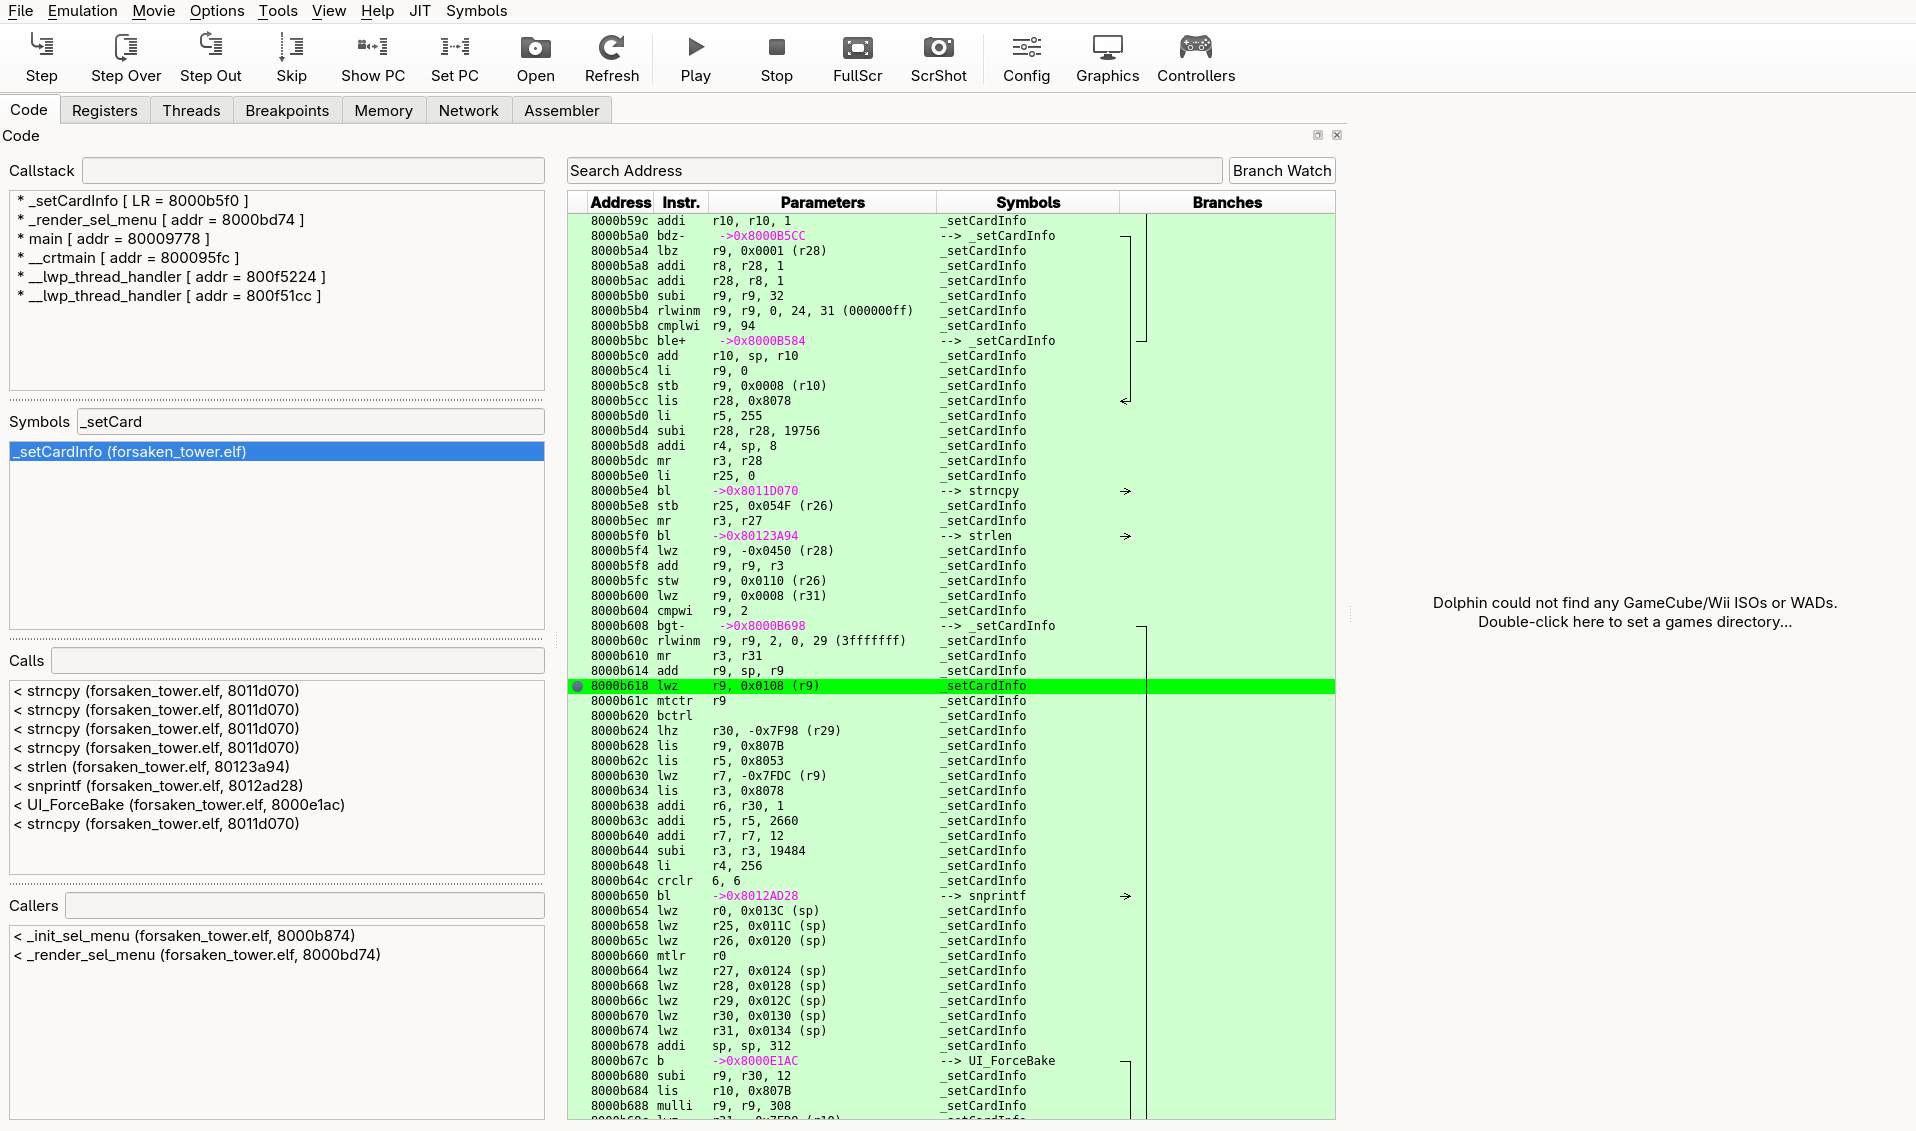Toggle the breakpoint dot at address 8000b618
This screenshot has width=1916, height=1131.
577,686
